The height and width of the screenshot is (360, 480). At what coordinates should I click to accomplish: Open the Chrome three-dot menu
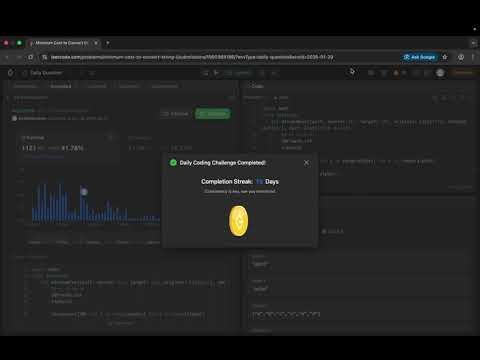(x=473, y=57)
